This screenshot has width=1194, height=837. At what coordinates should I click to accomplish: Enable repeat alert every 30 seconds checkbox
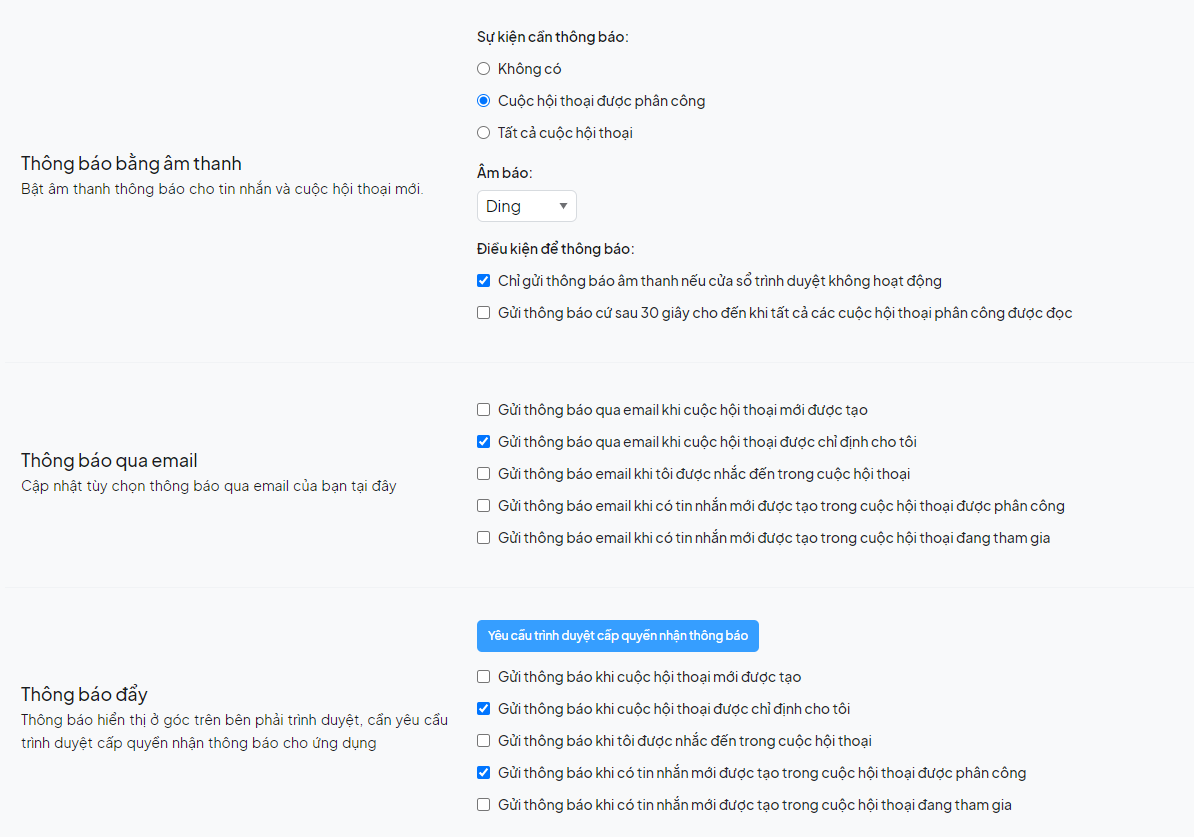point(484,313)
